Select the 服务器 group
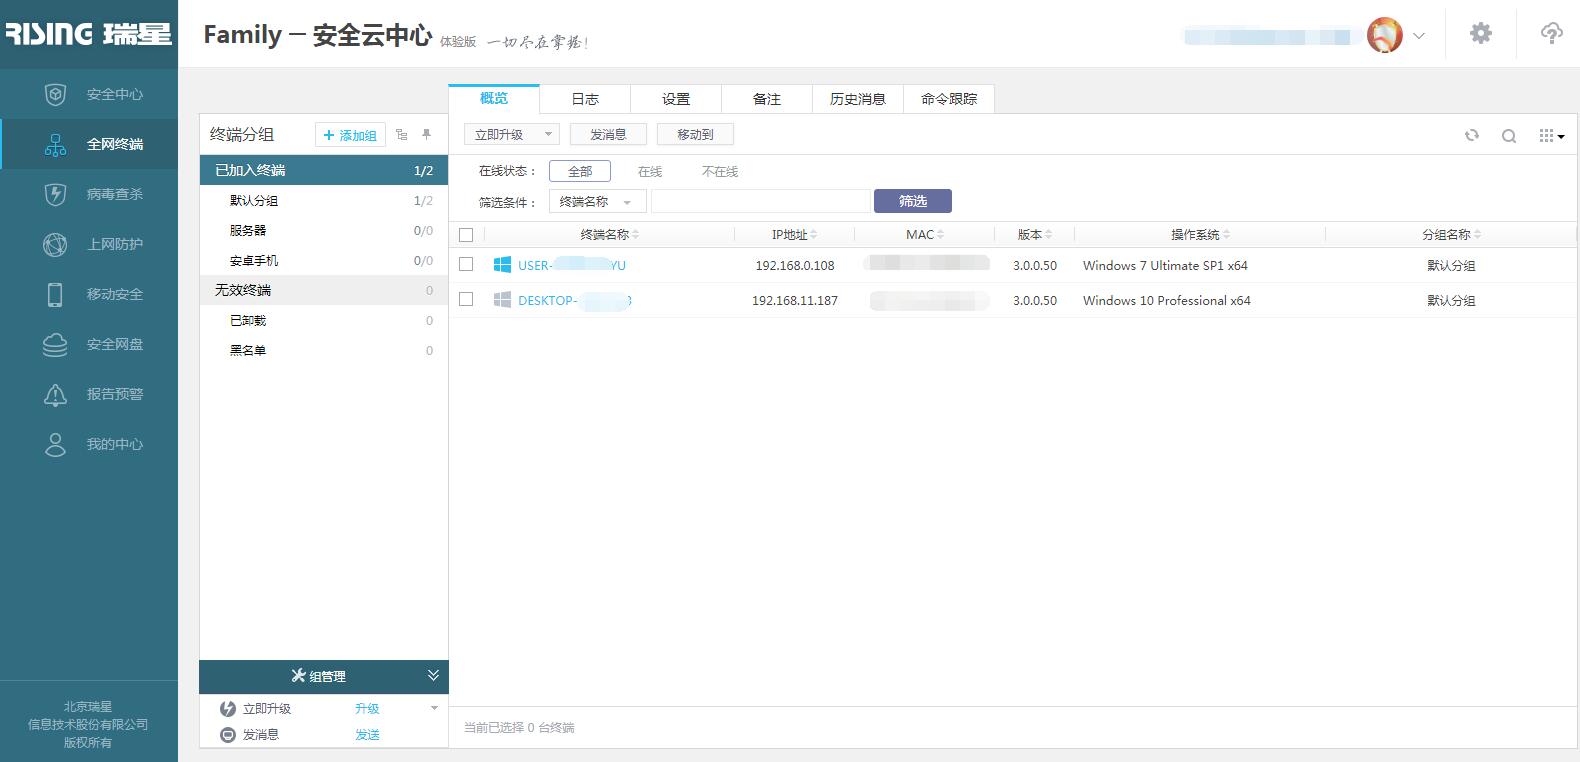The image size is (1580, 762). click(324, 230)
